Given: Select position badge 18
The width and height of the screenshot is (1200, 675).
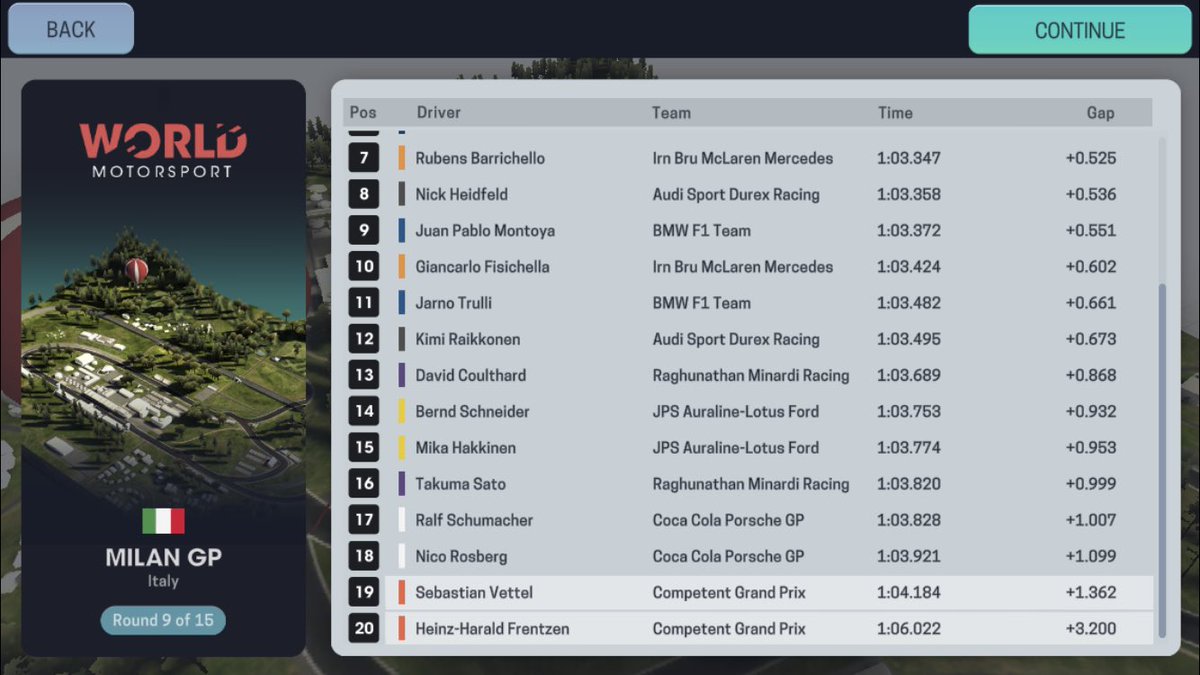Looking at the screenshot, I should [x=364, y=556].
